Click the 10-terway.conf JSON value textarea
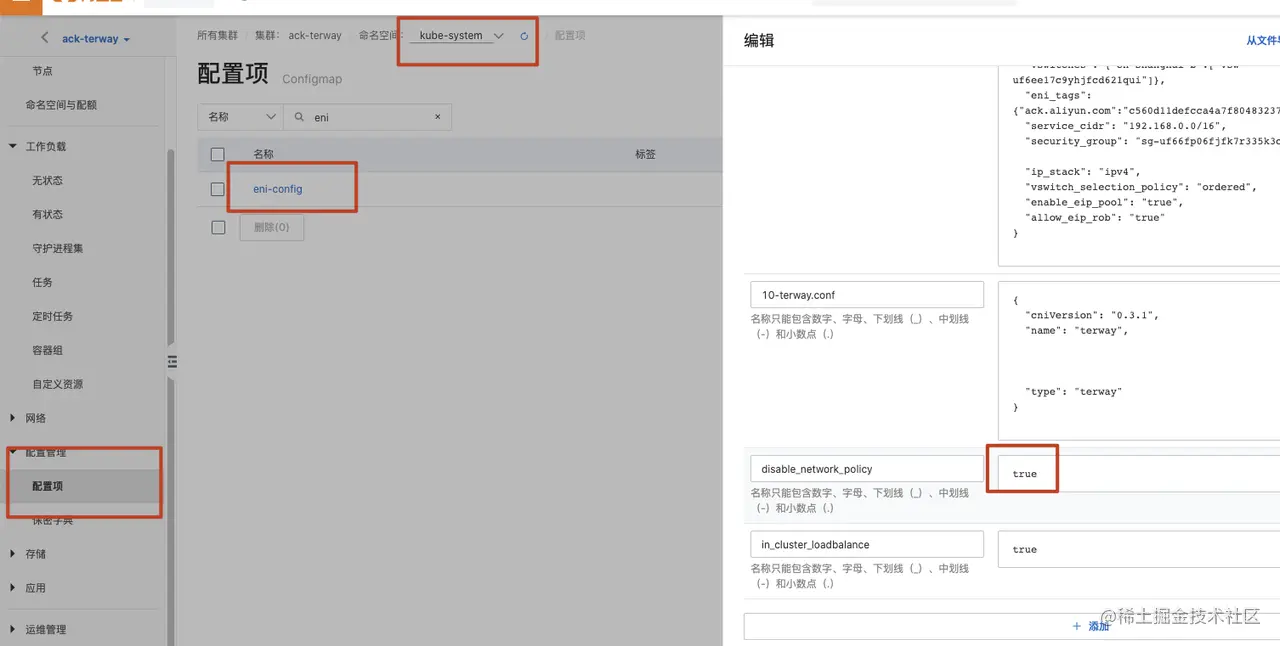This screenshot has height=646, width=1280. tap(1139, 360)
